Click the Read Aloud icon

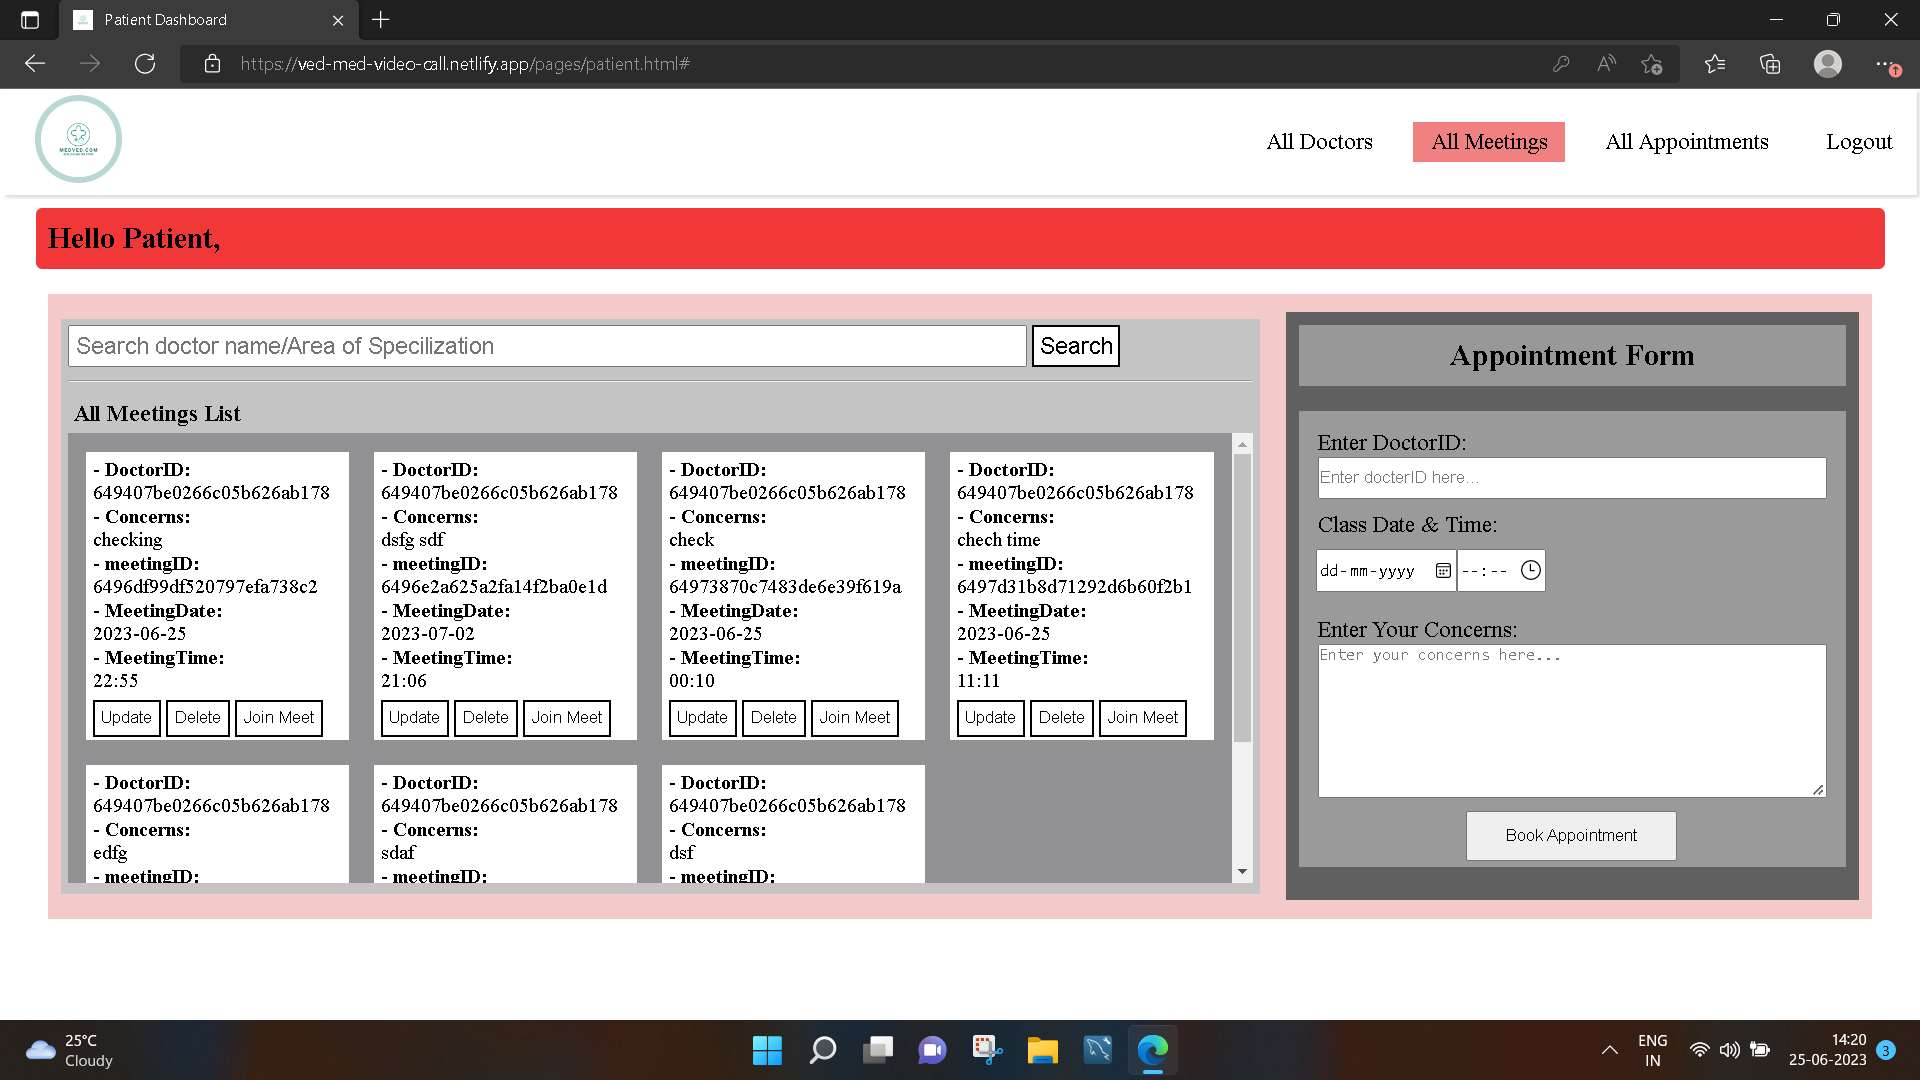1606,64
